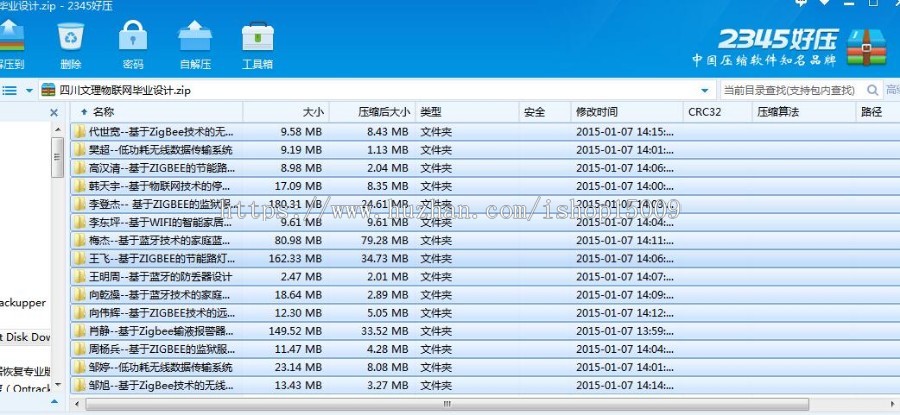Select folder icon of 向伟辉 row
The image size is (900, 415).
[80, 313]
